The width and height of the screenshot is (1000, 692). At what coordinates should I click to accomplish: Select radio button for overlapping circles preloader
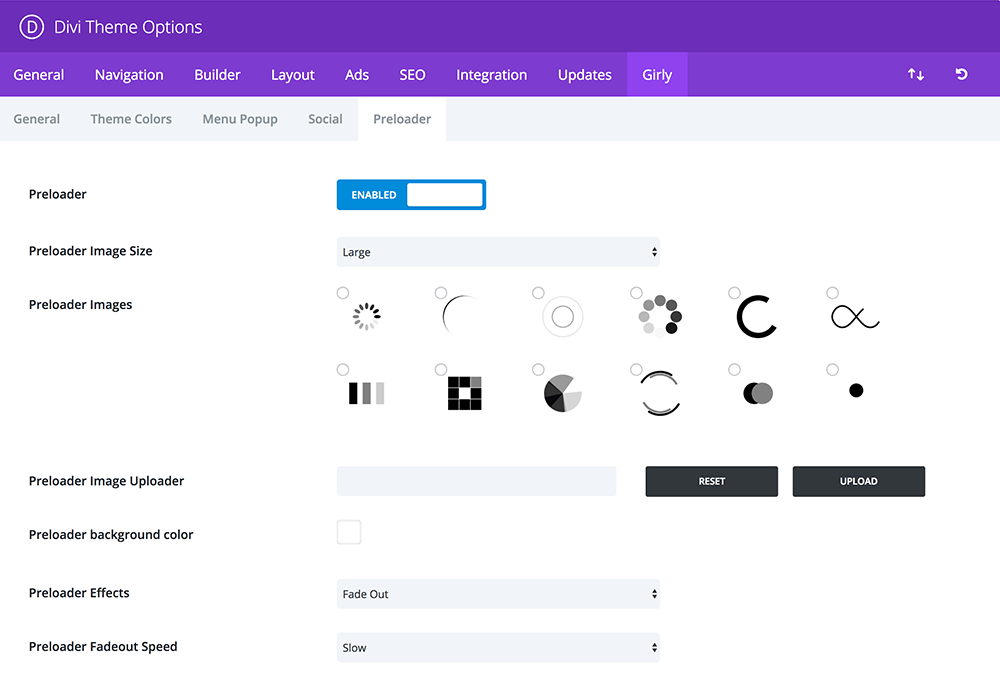coord(734,369)
